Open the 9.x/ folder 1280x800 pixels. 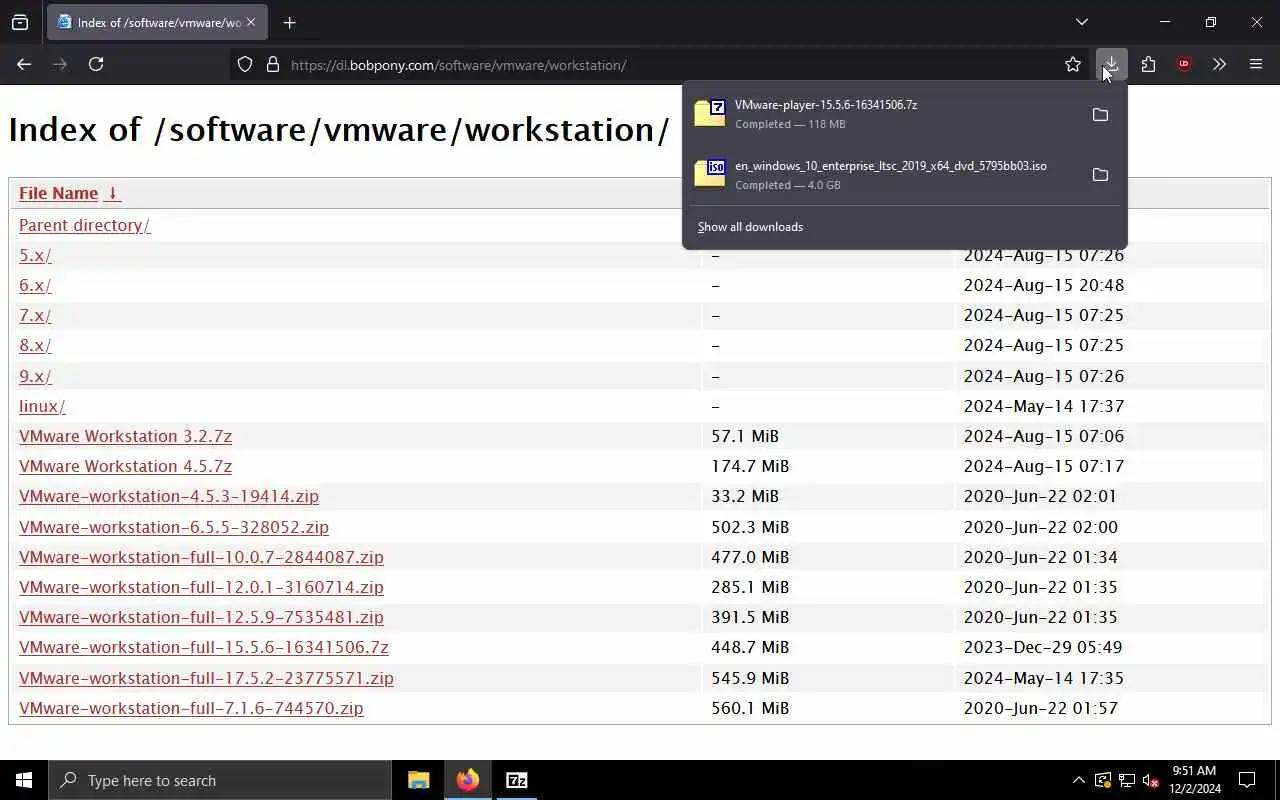35,376
